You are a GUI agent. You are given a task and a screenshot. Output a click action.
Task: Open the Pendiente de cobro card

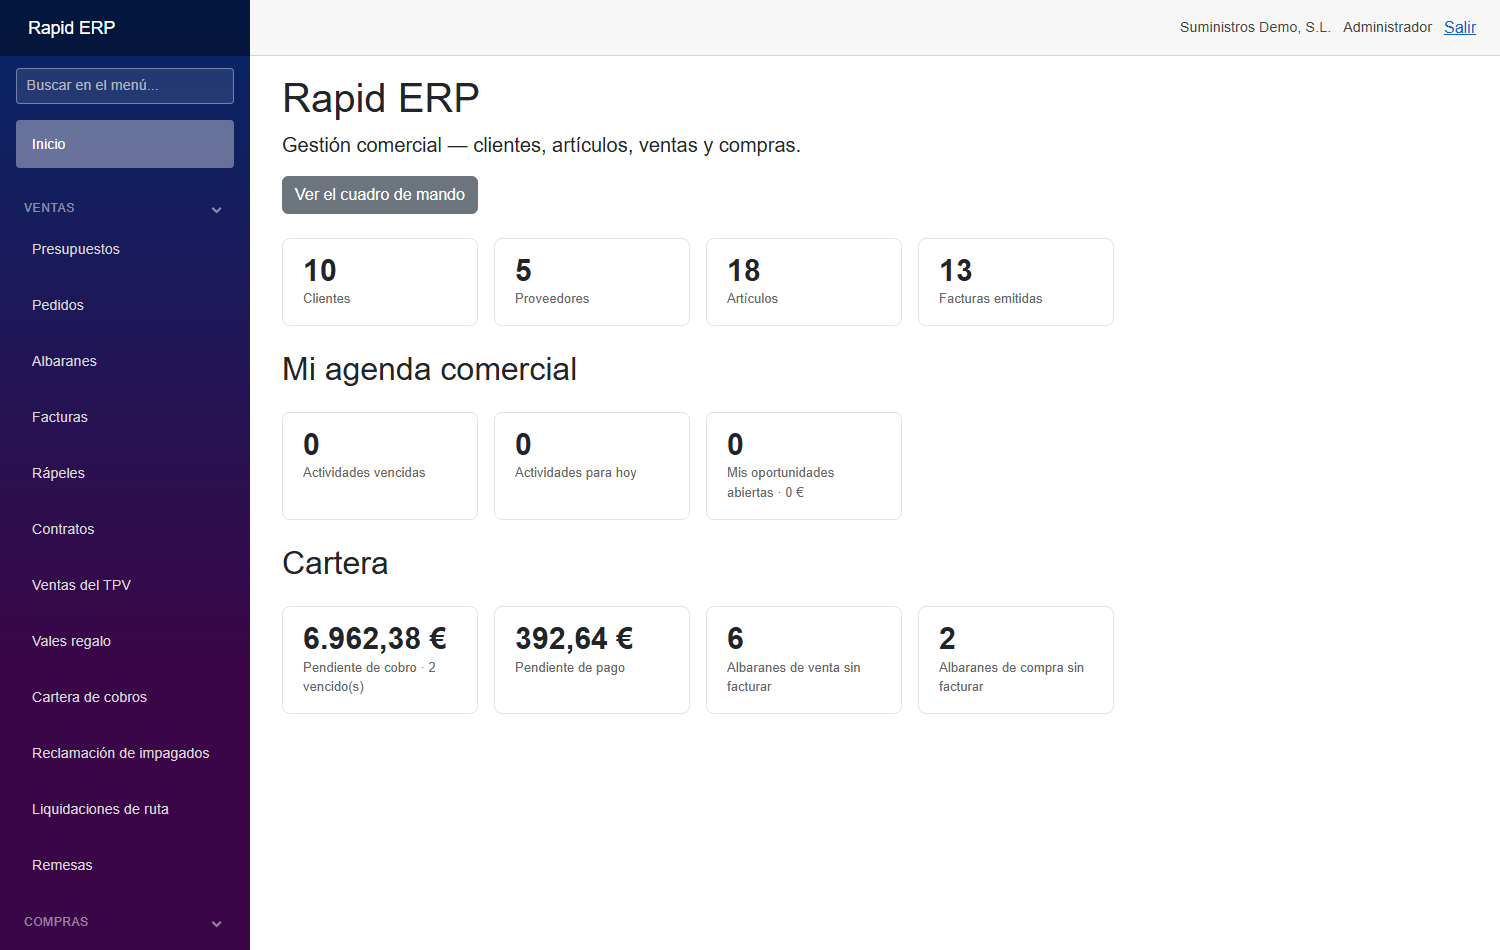point(380,660)
